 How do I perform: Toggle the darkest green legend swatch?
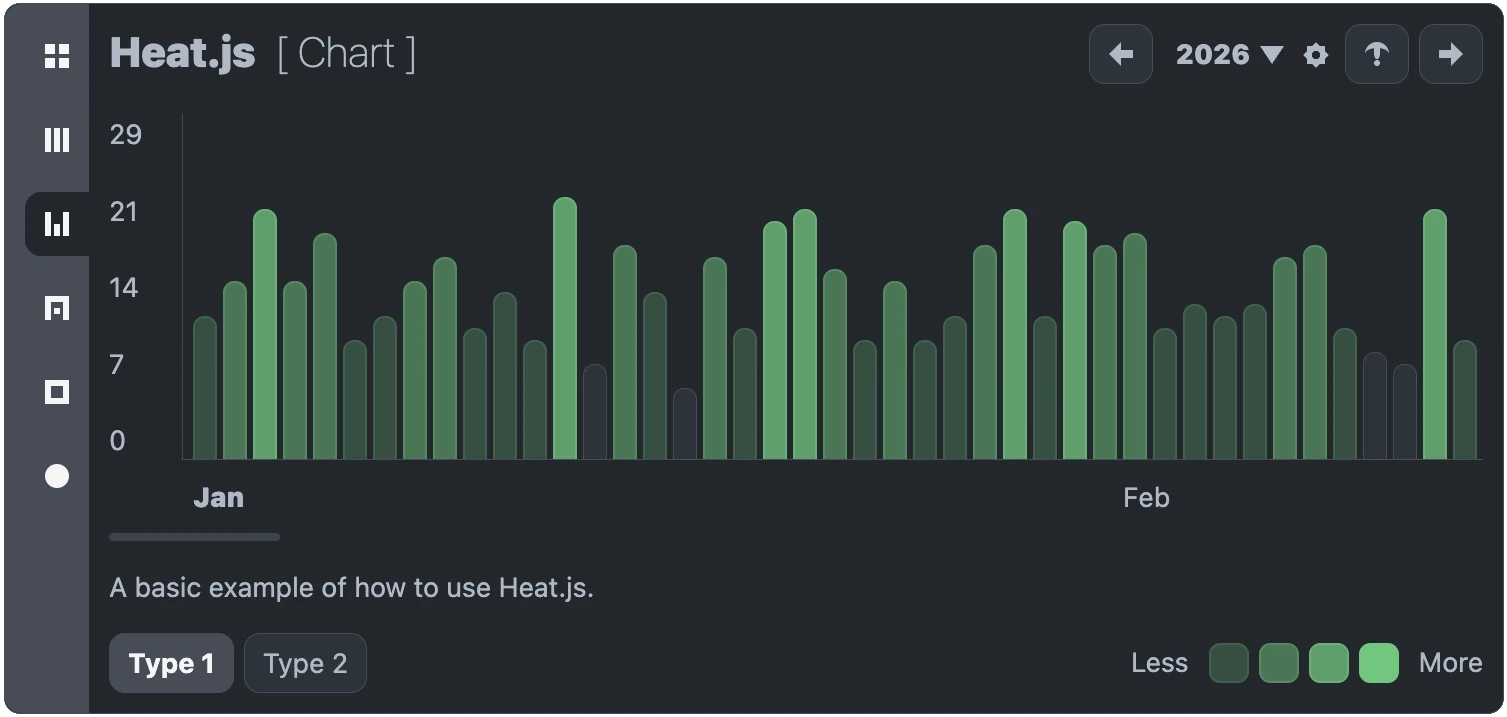pyautogui.click(x=1228, y=663)
